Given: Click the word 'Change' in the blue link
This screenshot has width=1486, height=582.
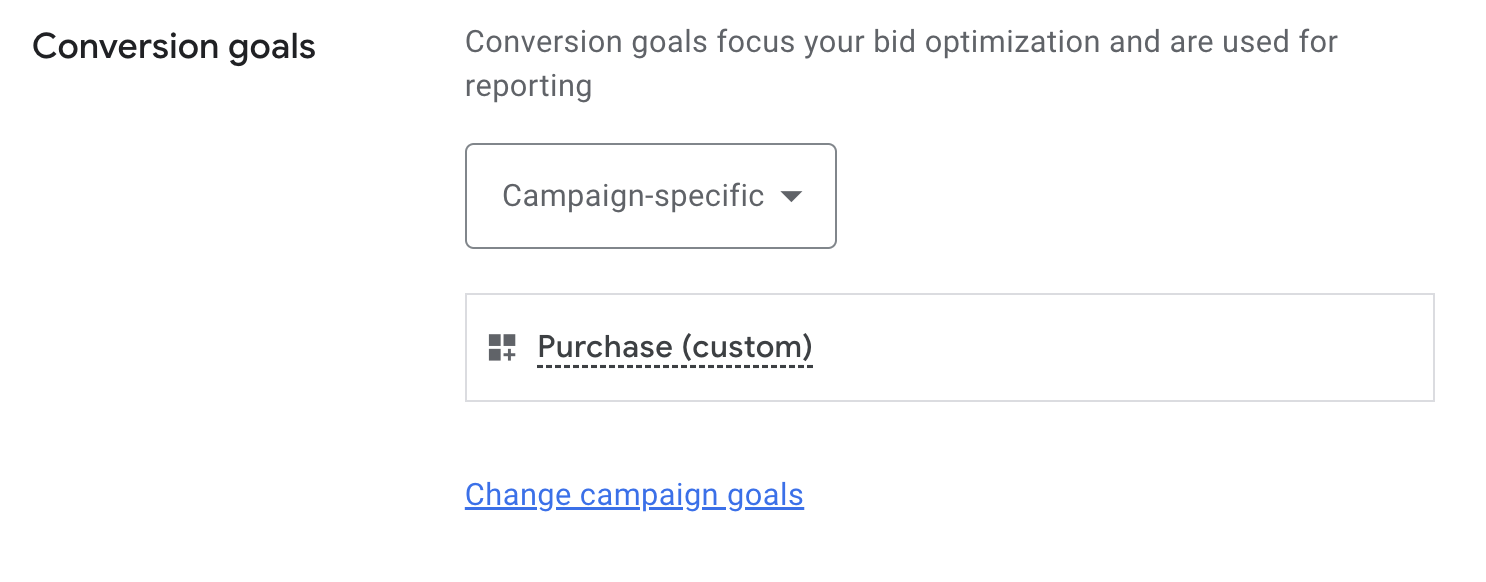Looking at the screenshot, I should click(518, 495).
